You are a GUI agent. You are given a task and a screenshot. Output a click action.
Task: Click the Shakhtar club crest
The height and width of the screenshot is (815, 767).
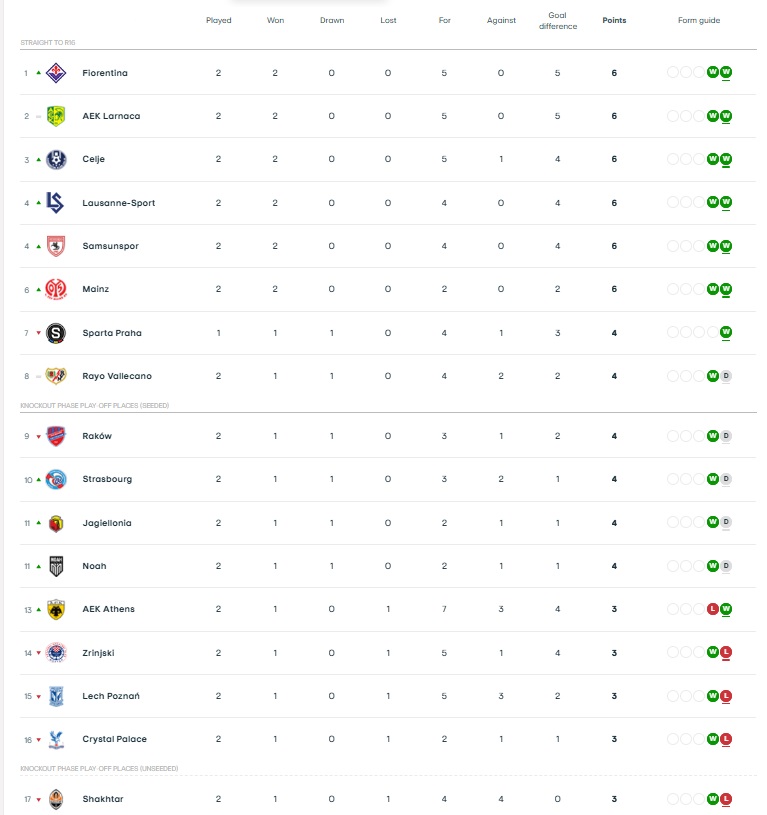click(x=56, y=799)
